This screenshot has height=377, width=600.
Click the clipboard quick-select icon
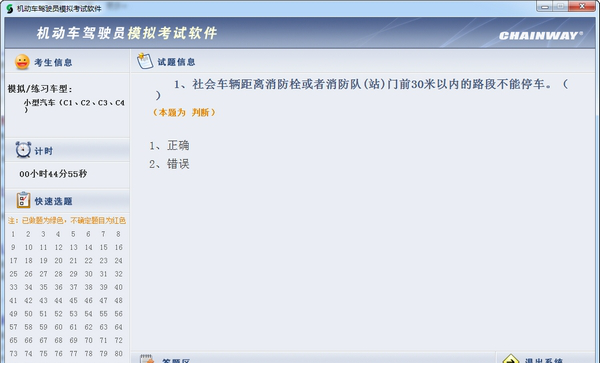click(x=23, y=200)
